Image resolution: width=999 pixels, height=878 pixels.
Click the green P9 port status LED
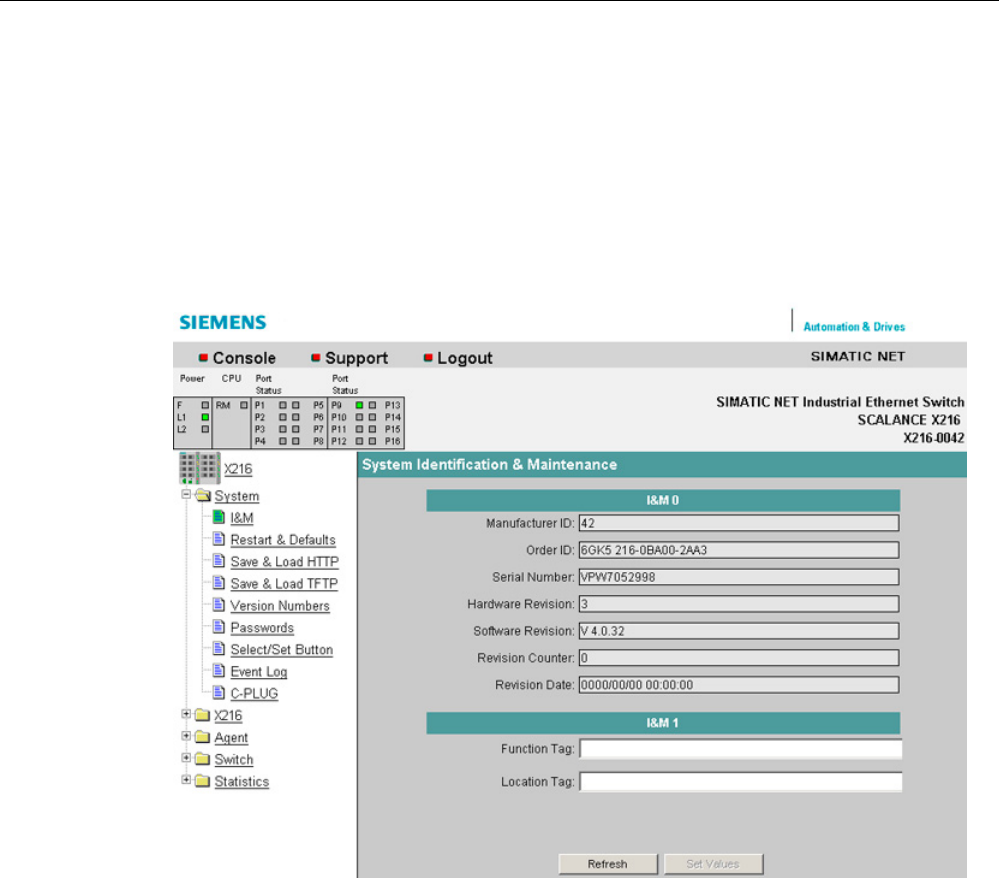359,405
